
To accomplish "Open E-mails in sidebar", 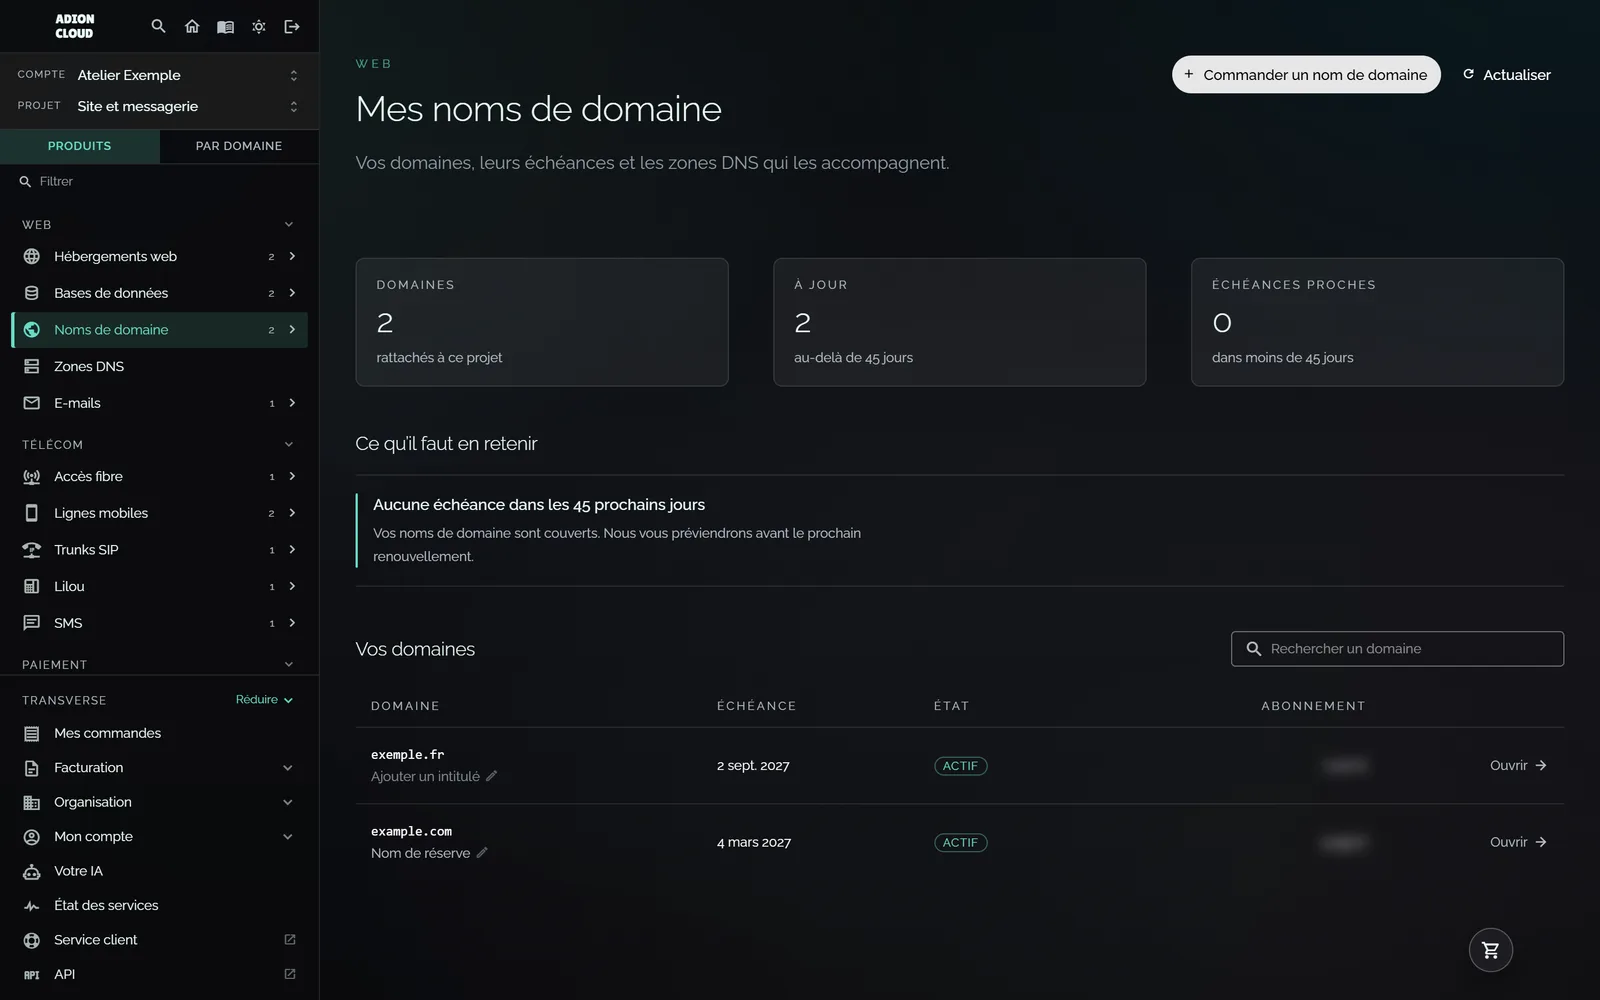I will click(x=160, y=403).
